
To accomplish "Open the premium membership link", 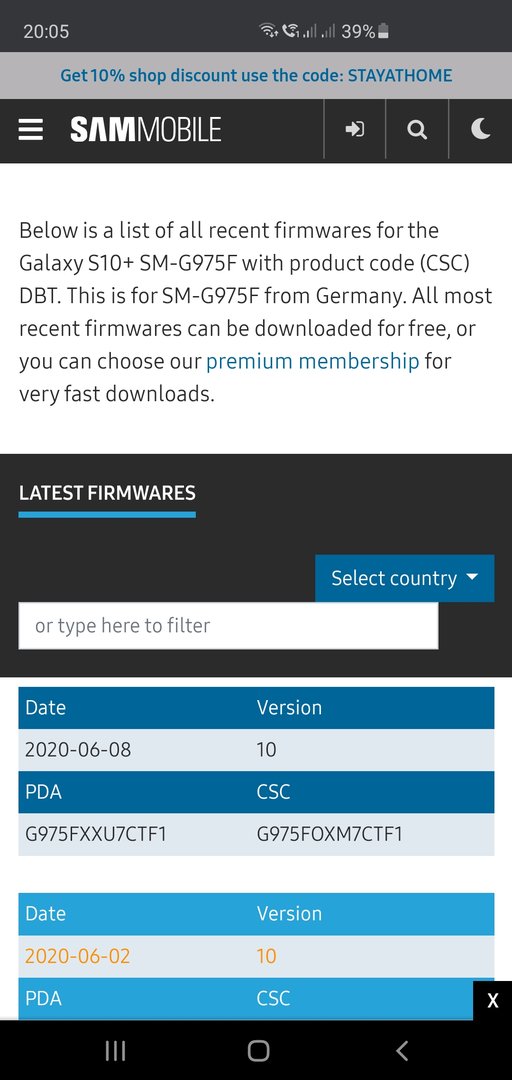I will pyautogui.click(x=312, y=361).
